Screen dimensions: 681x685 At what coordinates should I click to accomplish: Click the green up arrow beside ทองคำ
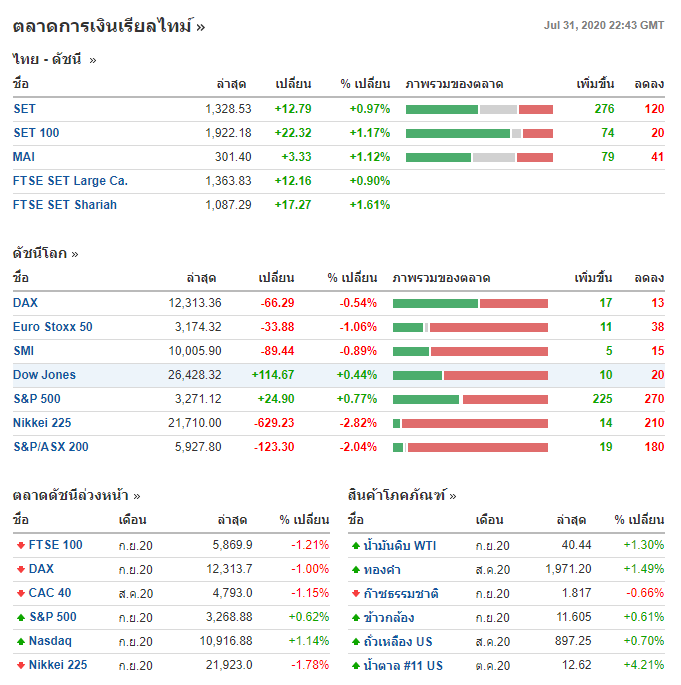point(355,569)
